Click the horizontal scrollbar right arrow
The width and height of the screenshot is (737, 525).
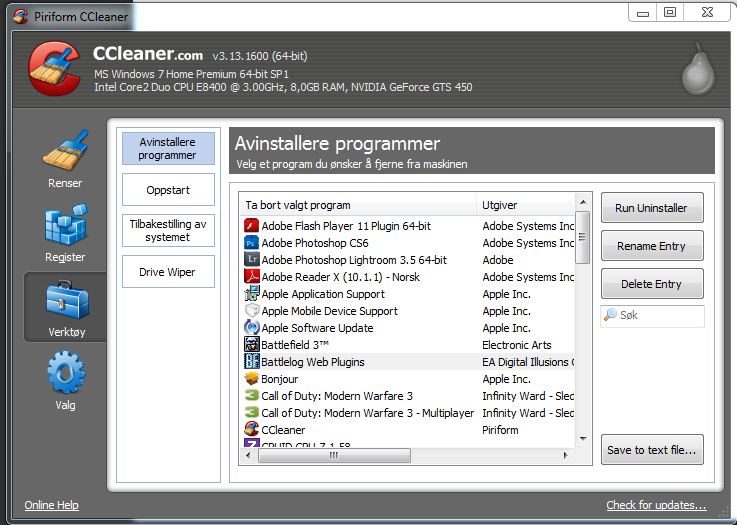(x=565, y=455)
